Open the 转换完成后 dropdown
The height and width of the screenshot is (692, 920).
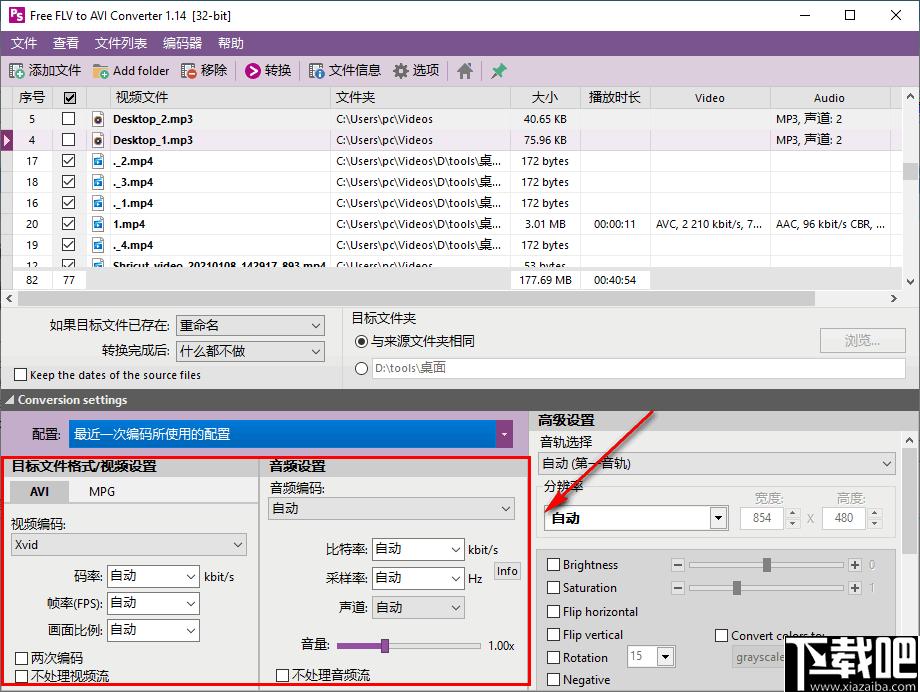251,352
